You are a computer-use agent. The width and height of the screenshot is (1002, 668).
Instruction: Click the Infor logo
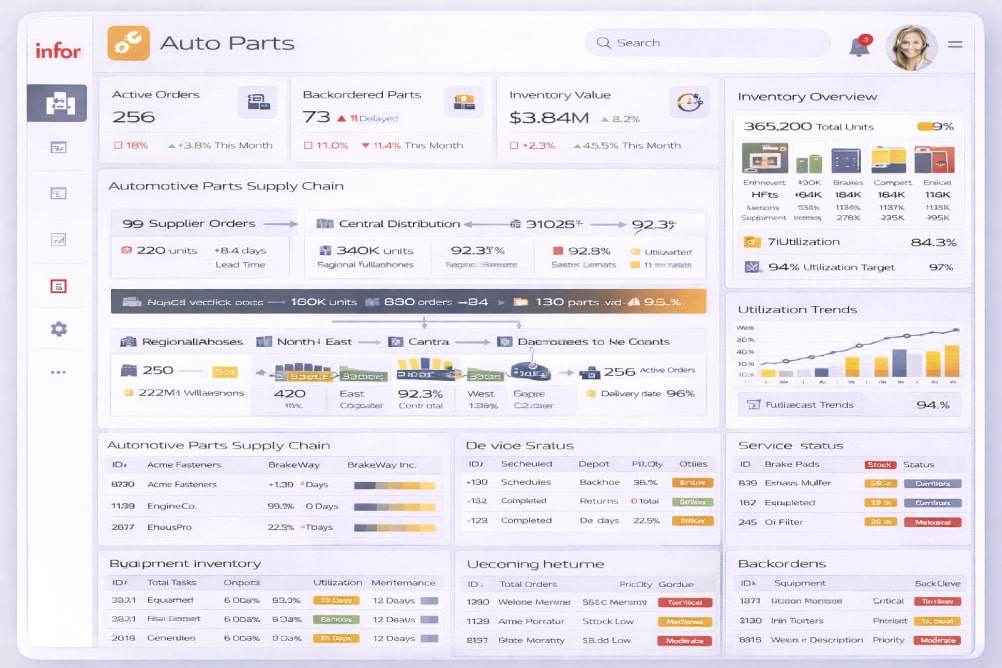(57, 50)
